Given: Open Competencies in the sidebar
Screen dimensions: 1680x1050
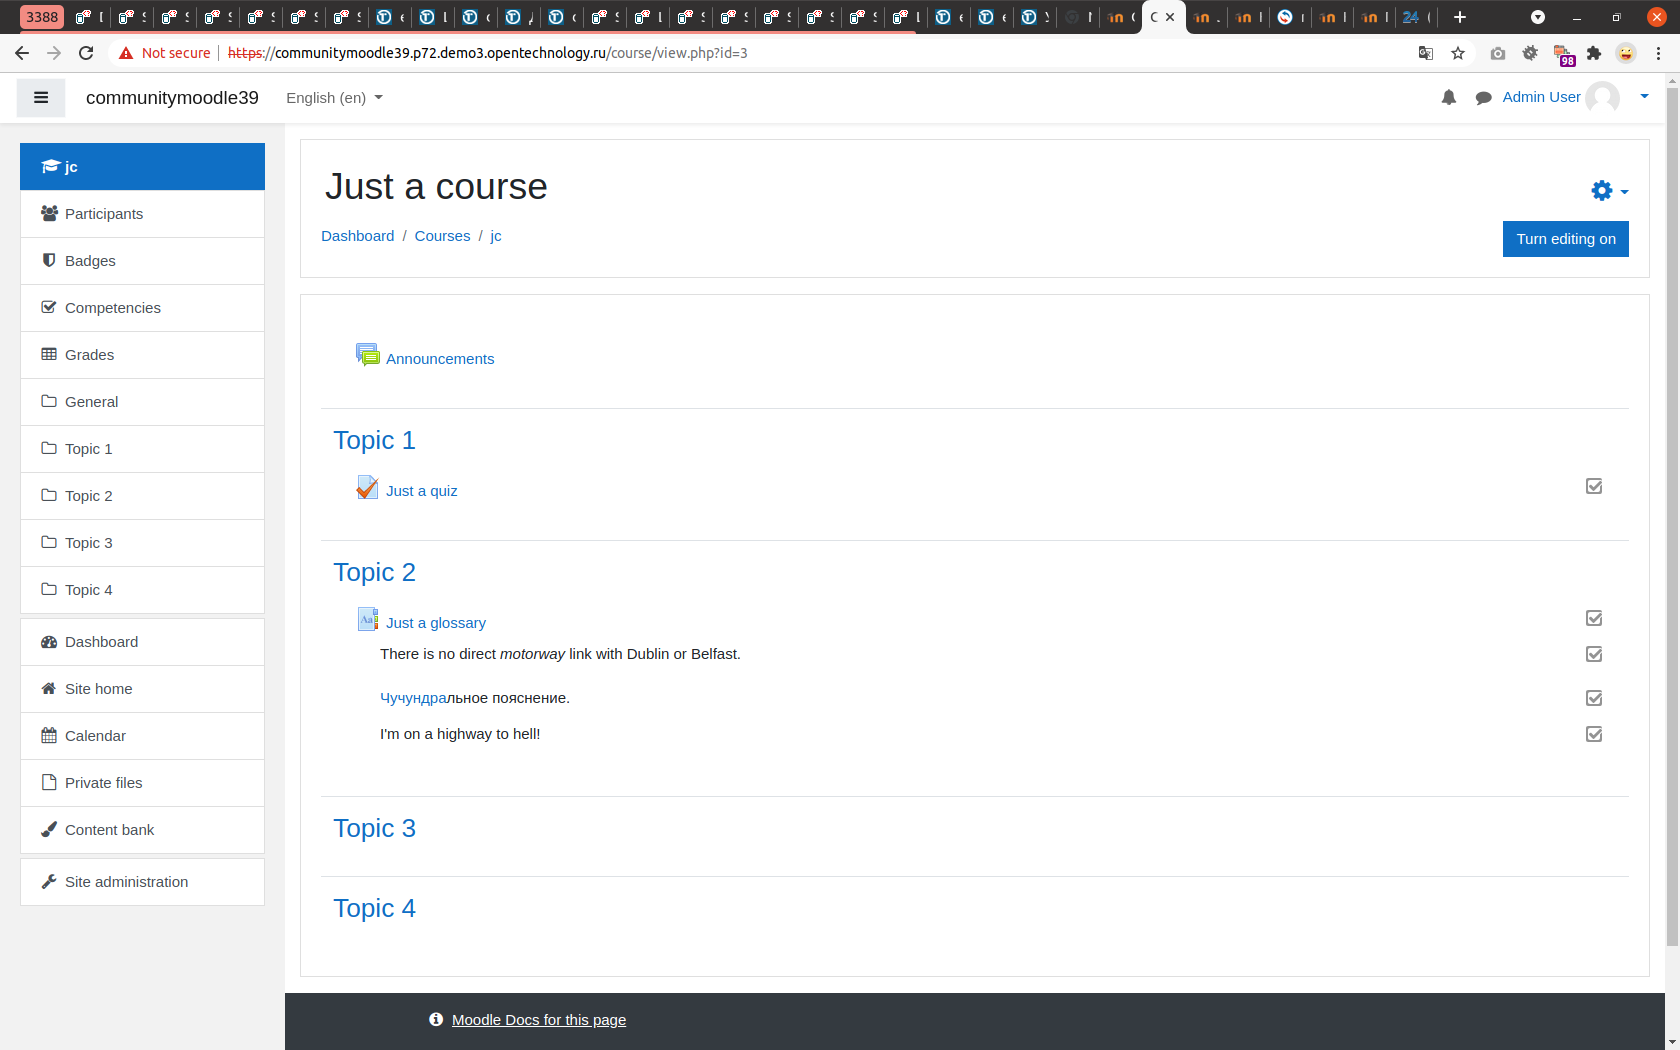Looking at the screenshot, I should pyautogui.click(x=142, y=308).
